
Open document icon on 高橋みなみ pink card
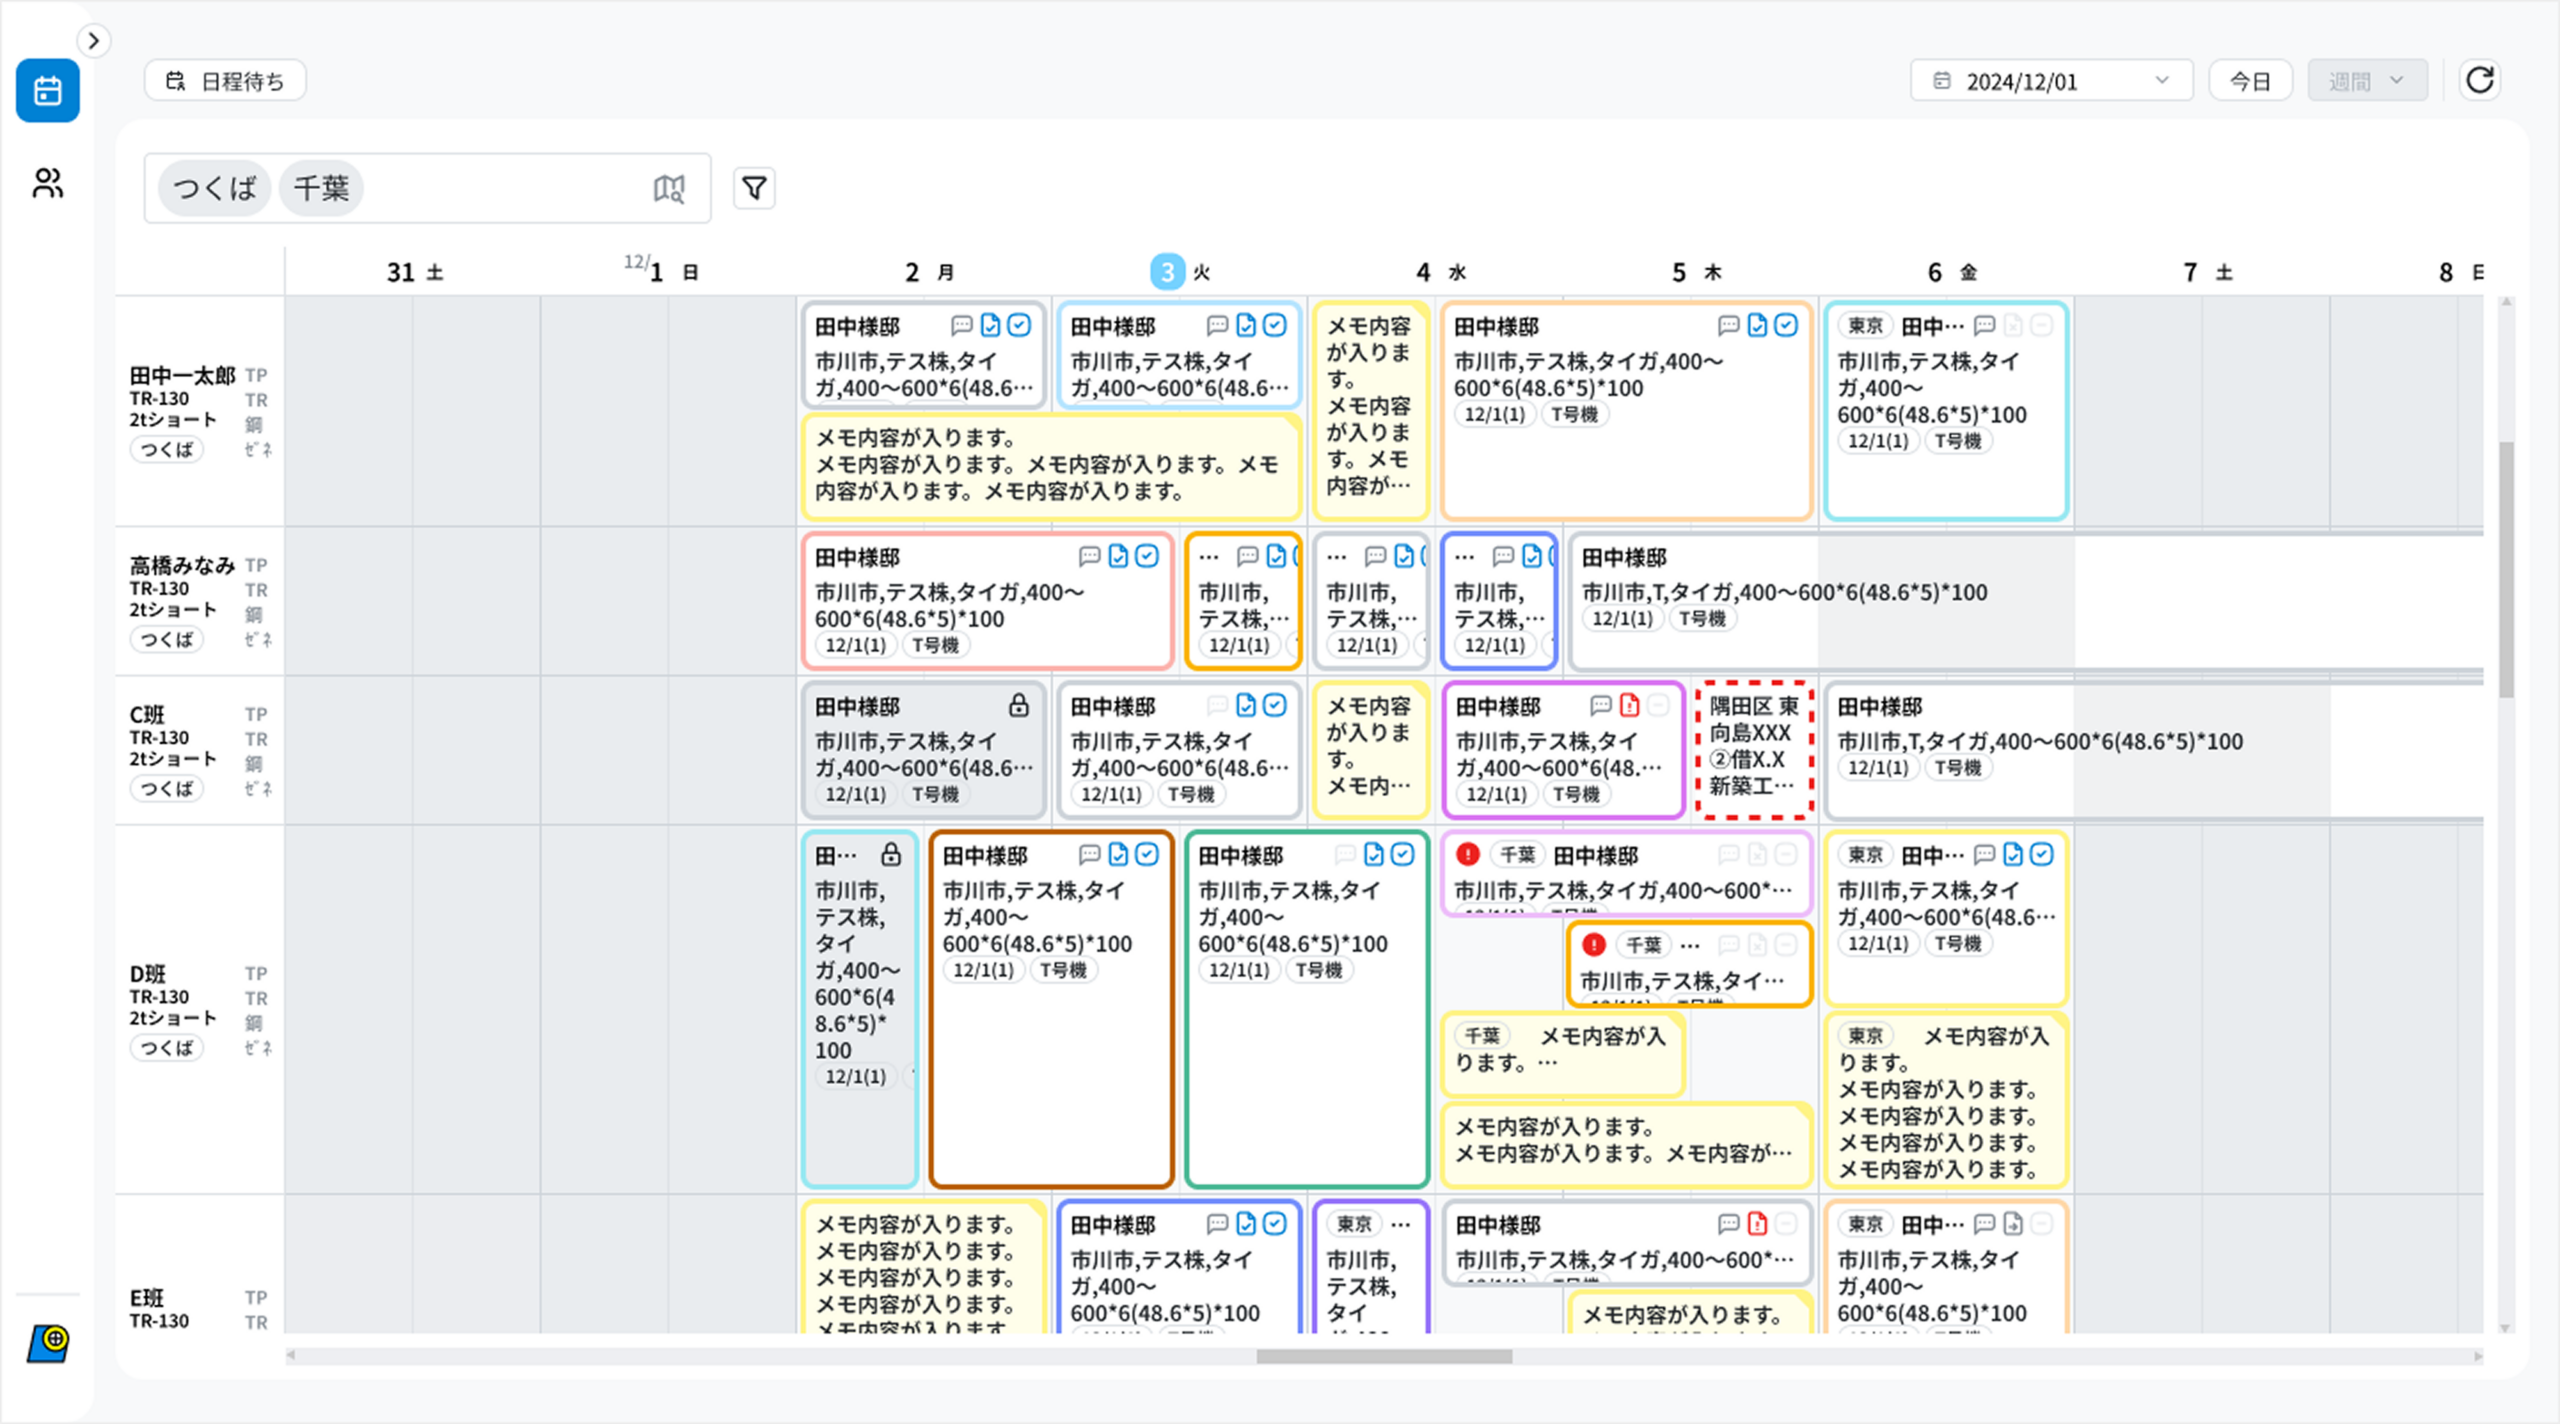tap(1118, 556)
